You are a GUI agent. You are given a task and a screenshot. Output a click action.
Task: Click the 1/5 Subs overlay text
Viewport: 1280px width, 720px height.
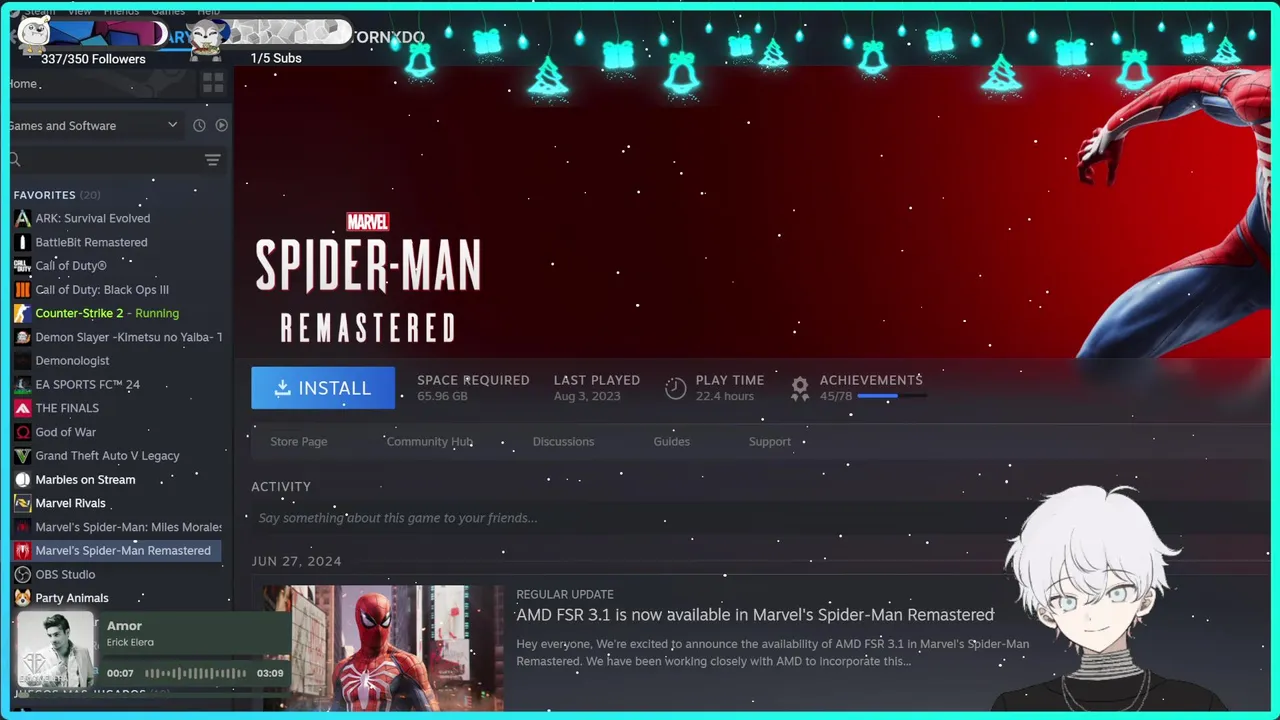[276, 58]
